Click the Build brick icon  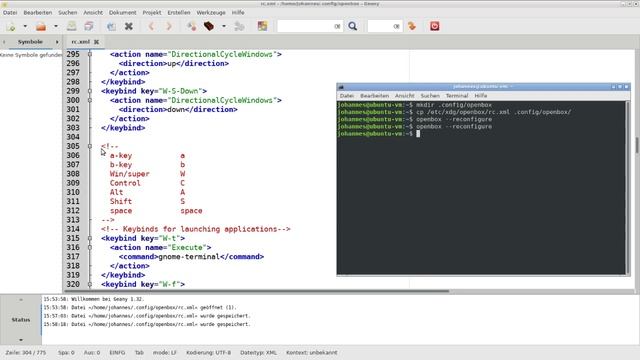(x=209, y=27)
